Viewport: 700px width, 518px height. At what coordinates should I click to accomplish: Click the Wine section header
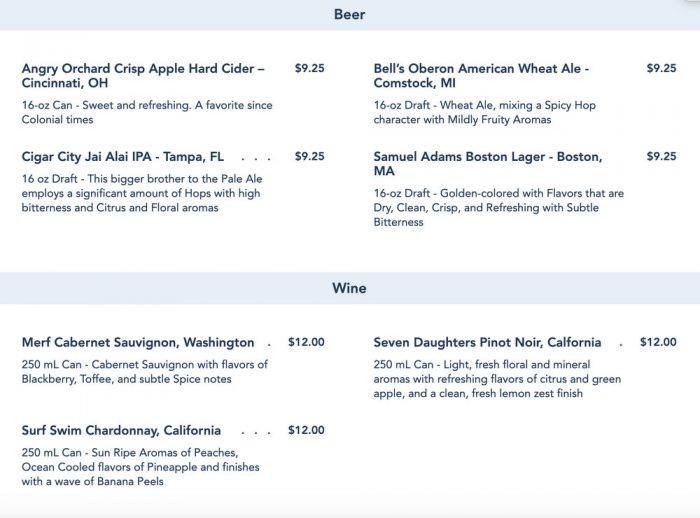[x=349, y=288]
